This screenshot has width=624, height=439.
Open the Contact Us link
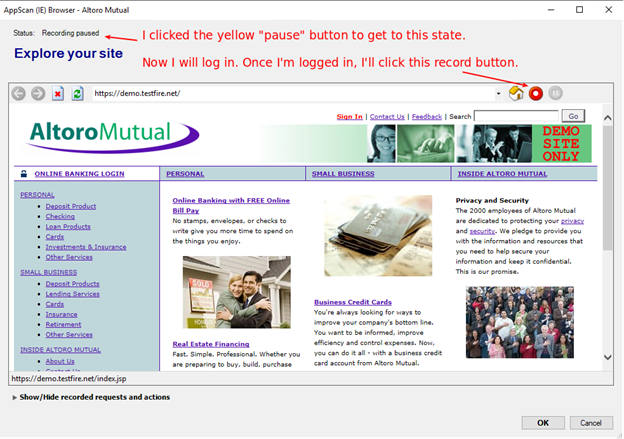coord(388,117)
